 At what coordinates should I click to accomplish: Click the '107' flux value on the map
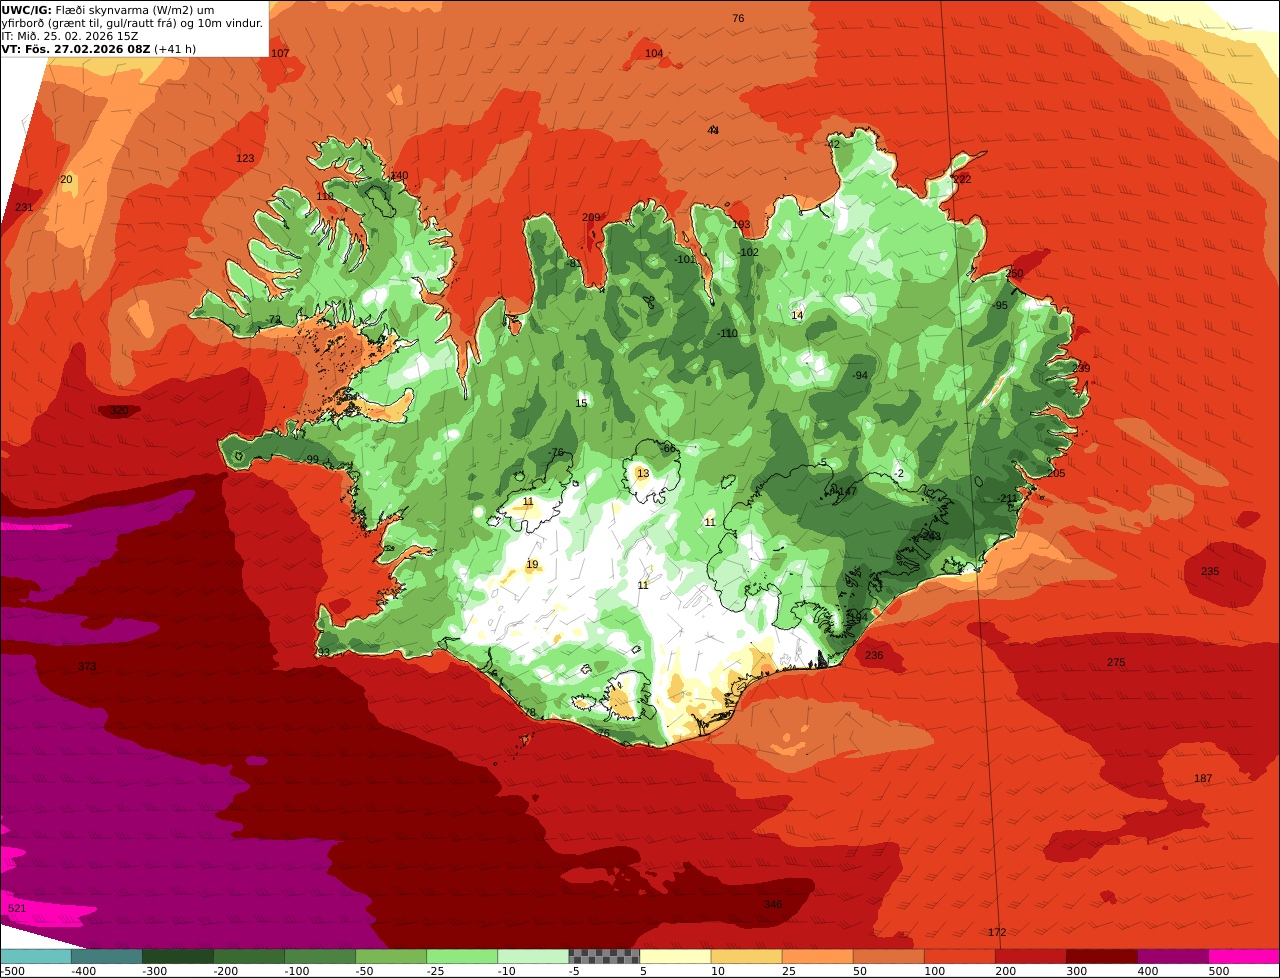click(x=280, y=53)
